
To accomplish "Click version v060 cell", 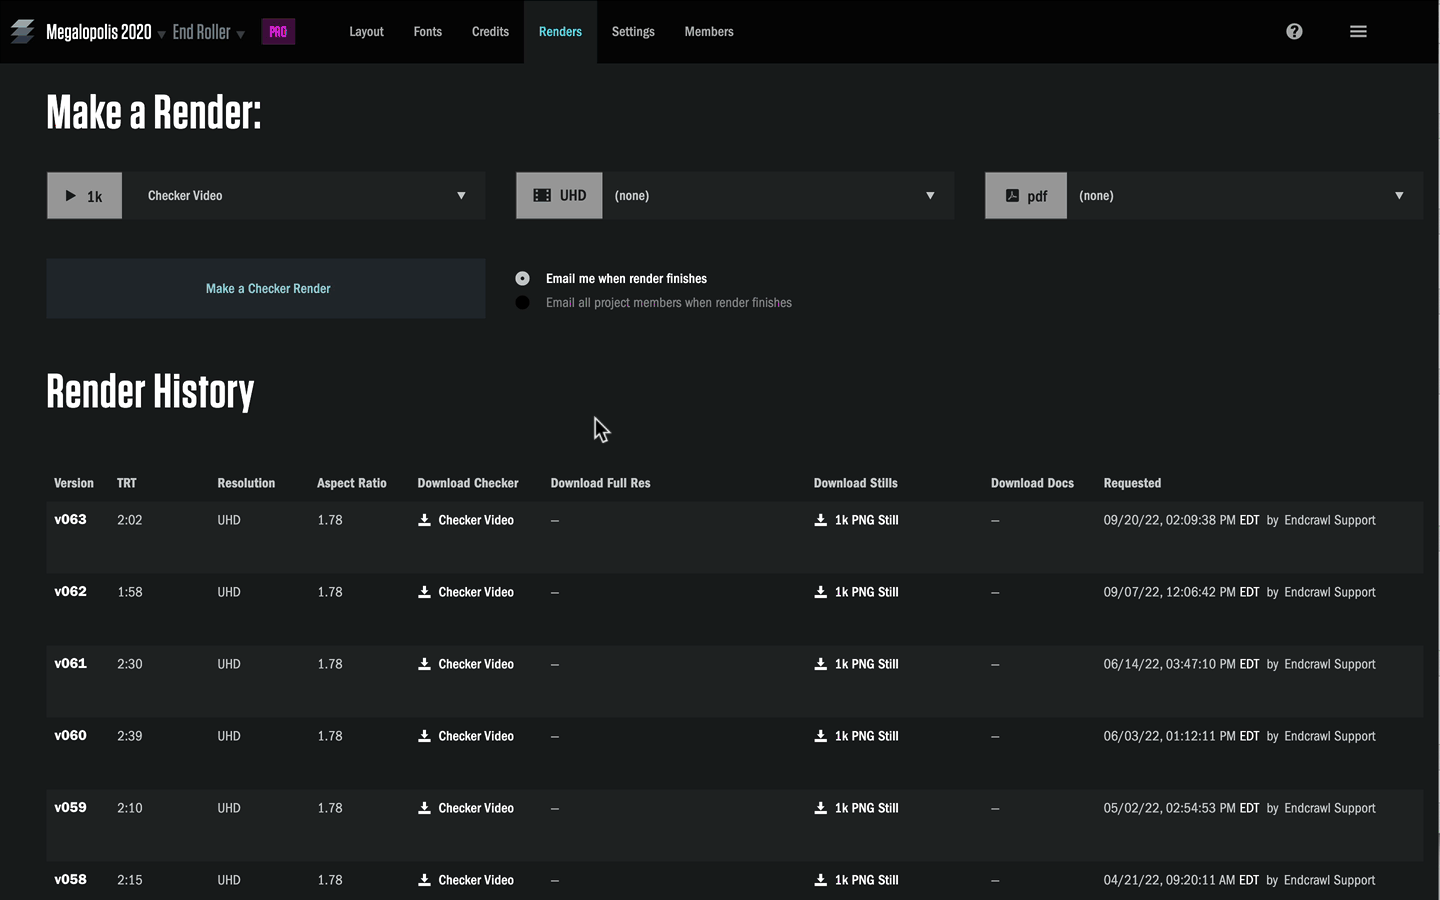I will [x=70, y=736].
